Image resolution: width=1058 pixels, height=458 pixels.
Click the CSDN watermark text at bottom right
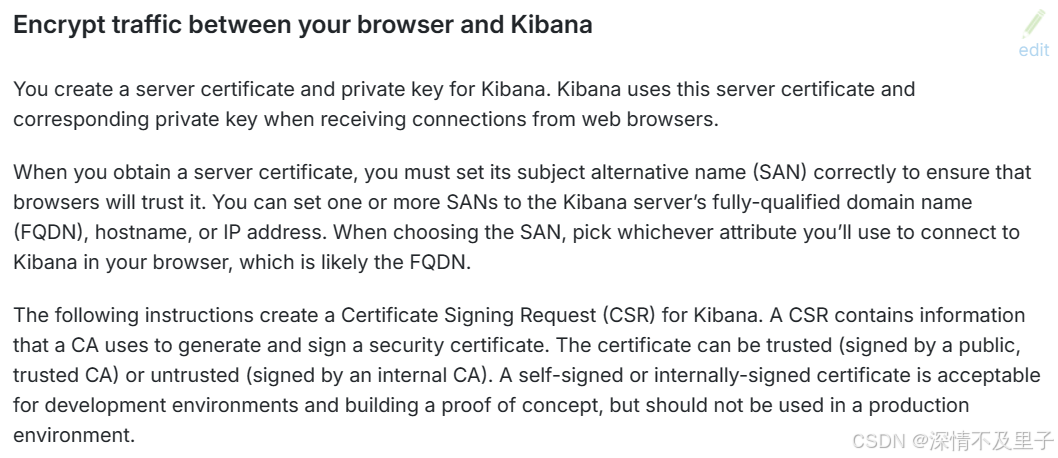tap(879, 441)
